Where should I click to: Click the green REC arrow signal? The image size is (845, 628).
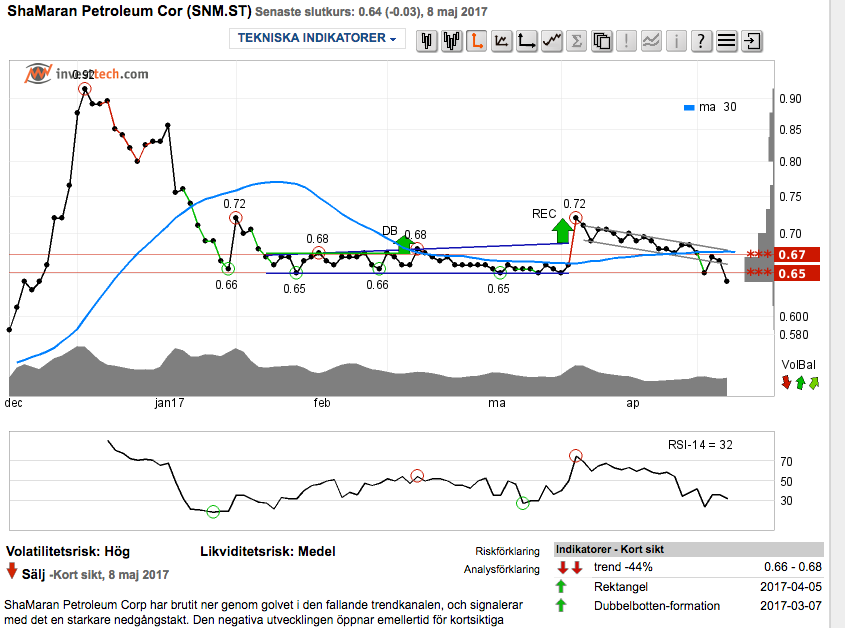(x=563, y=230)
